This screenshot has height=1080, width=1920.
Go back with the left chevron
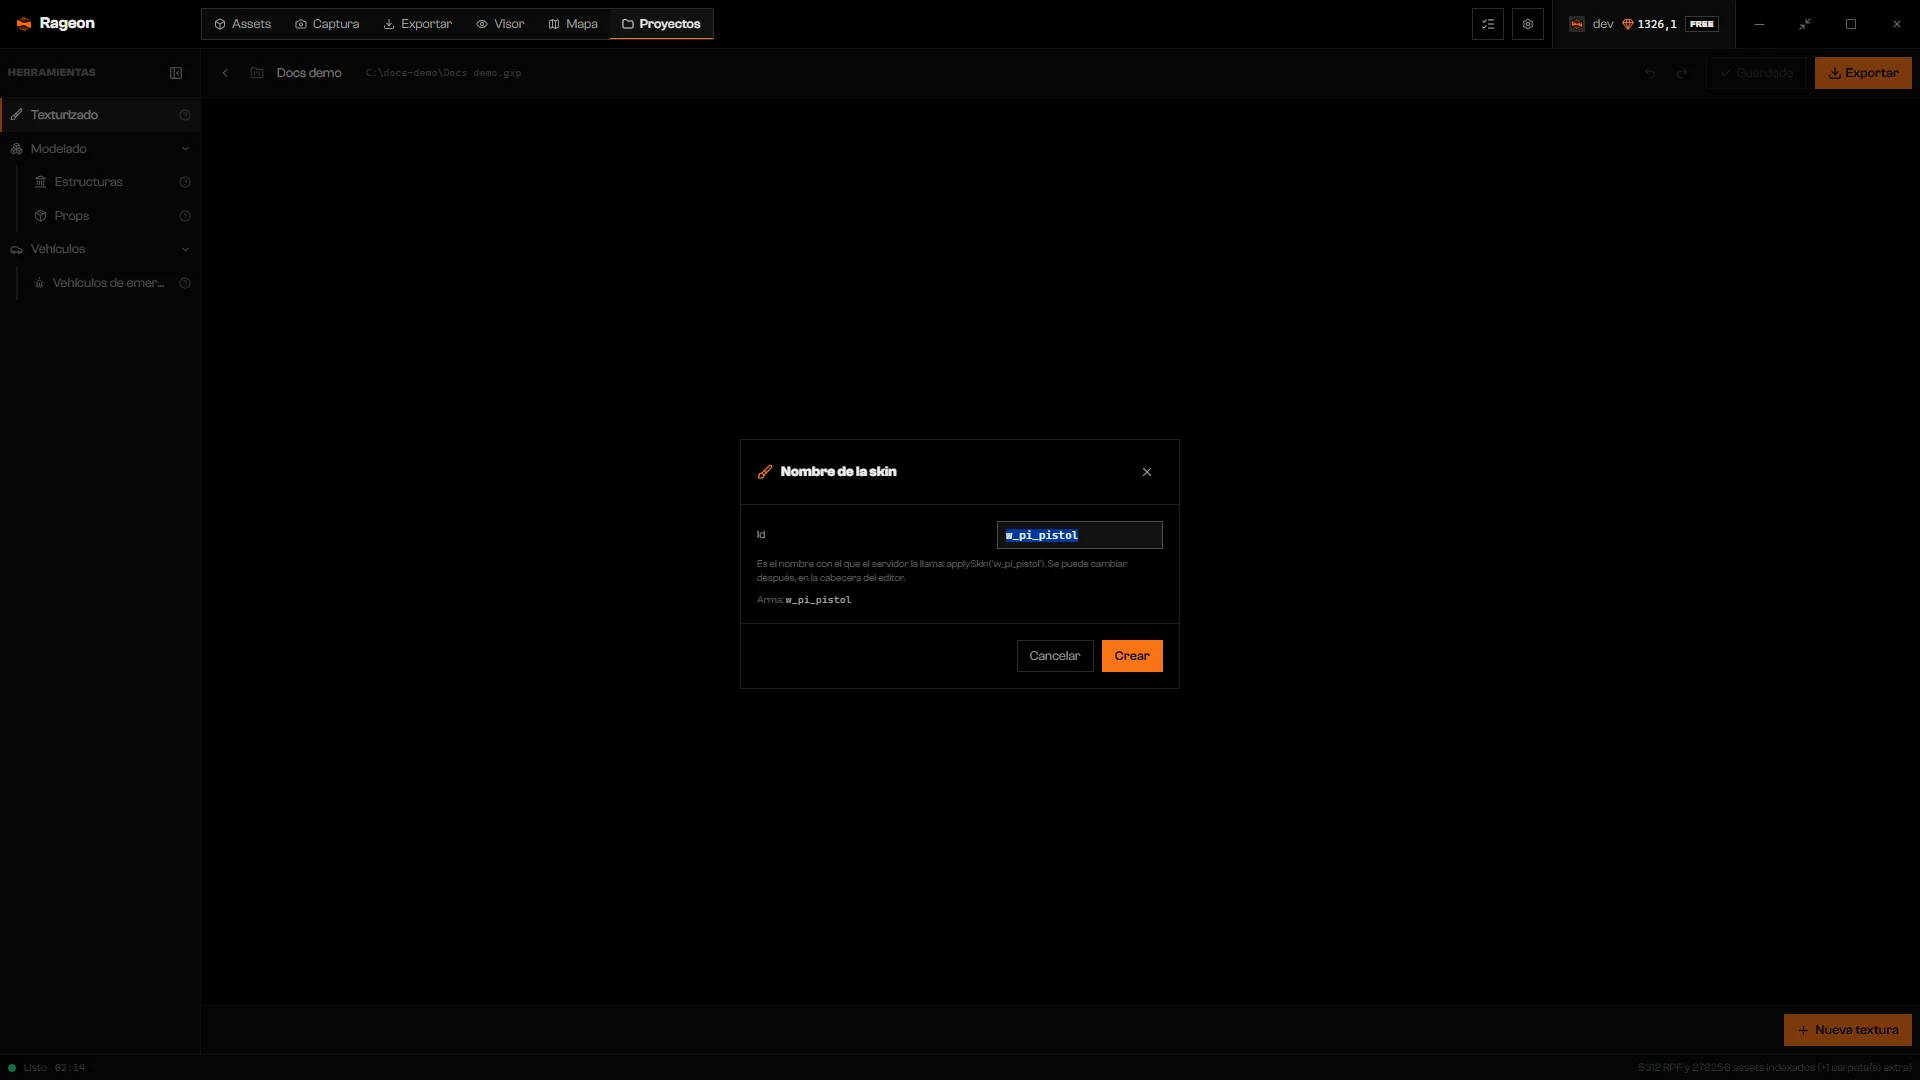225,73
